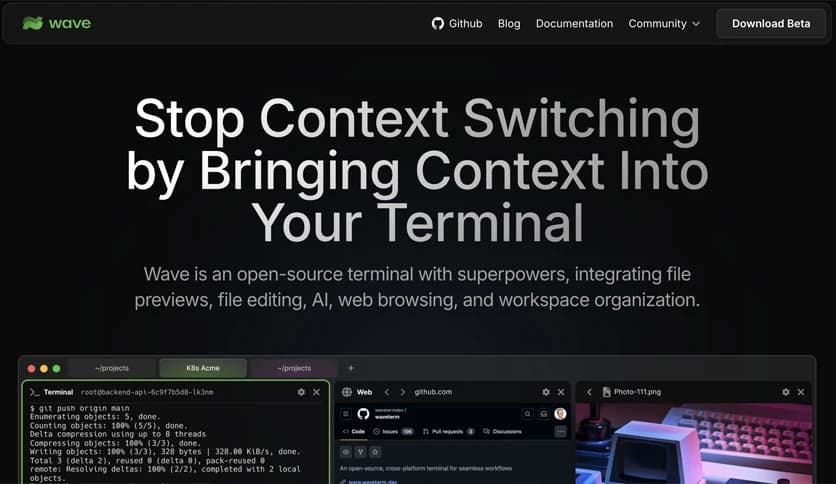
Task: Expand the Community dropdown menu
Action: click(664, 23)
